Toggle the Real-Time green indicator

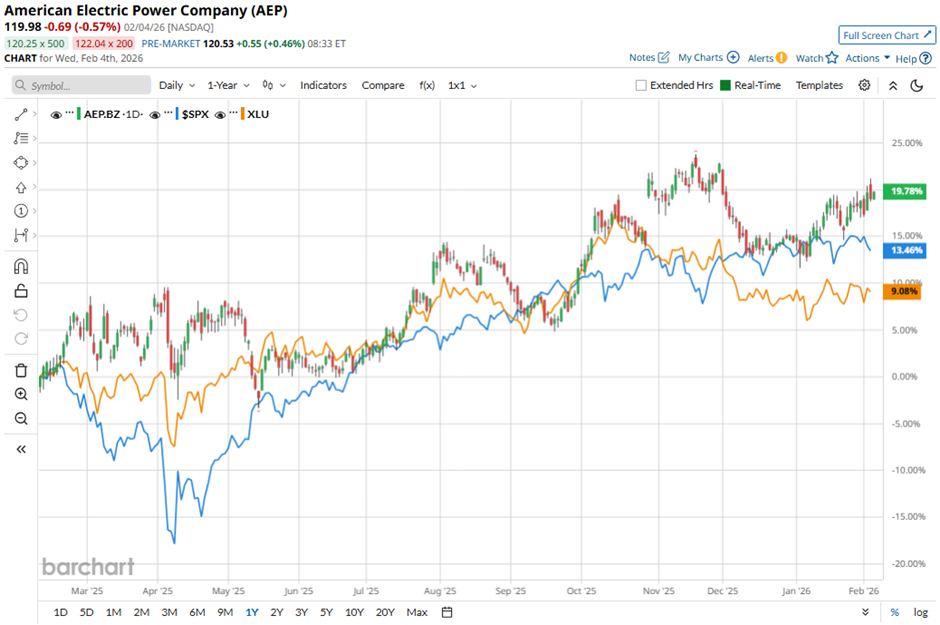(726, 86)
